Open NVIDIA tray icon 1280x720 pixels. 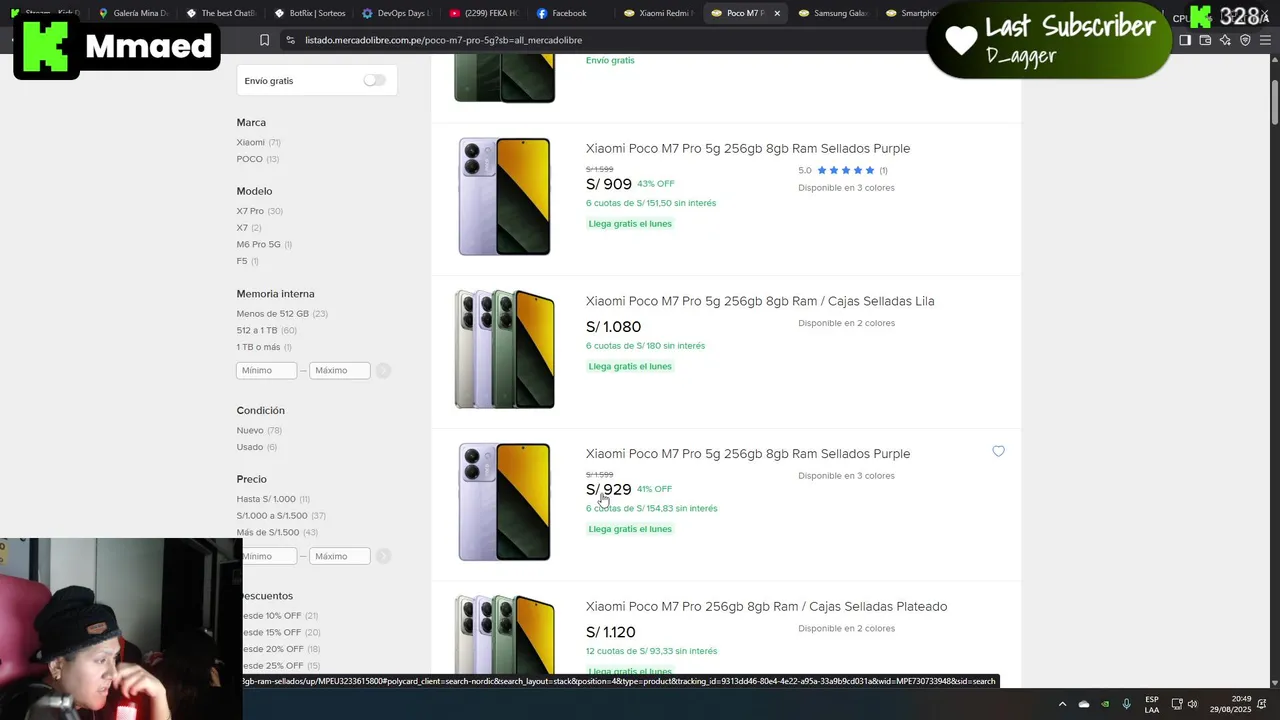(1105, 704)
